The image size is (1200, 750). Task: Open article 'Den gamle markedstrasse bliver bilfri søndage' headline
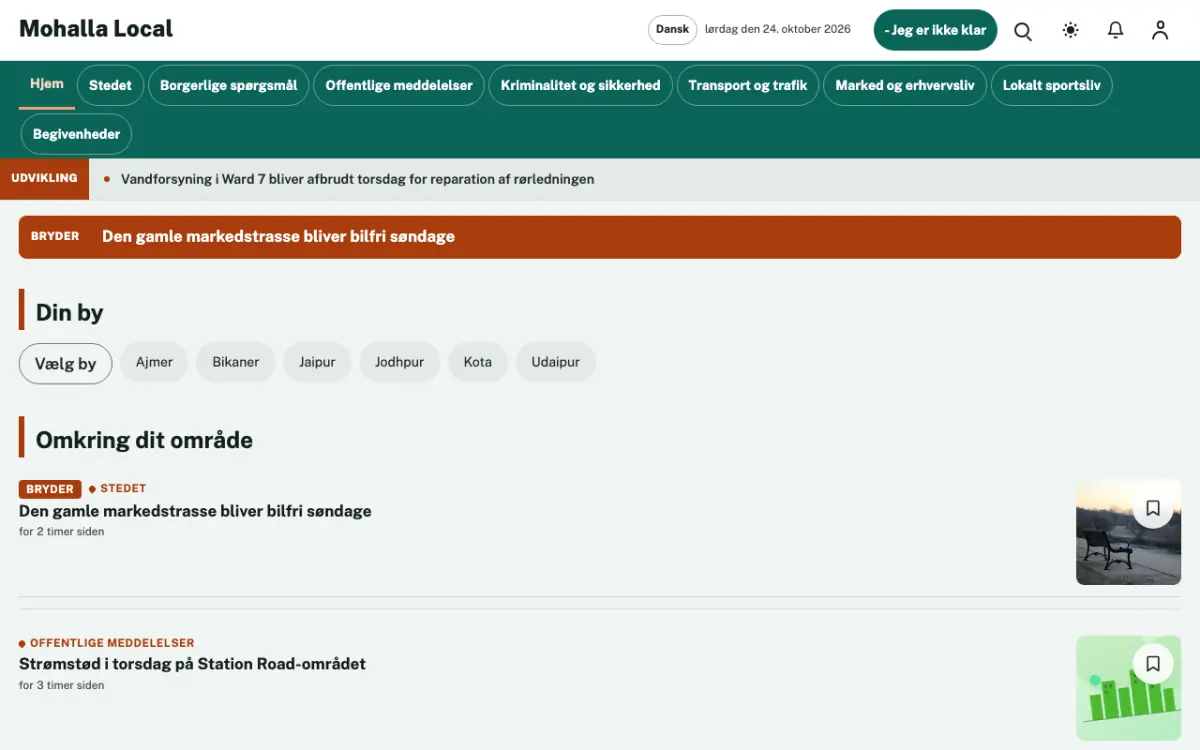coord(195,511)
